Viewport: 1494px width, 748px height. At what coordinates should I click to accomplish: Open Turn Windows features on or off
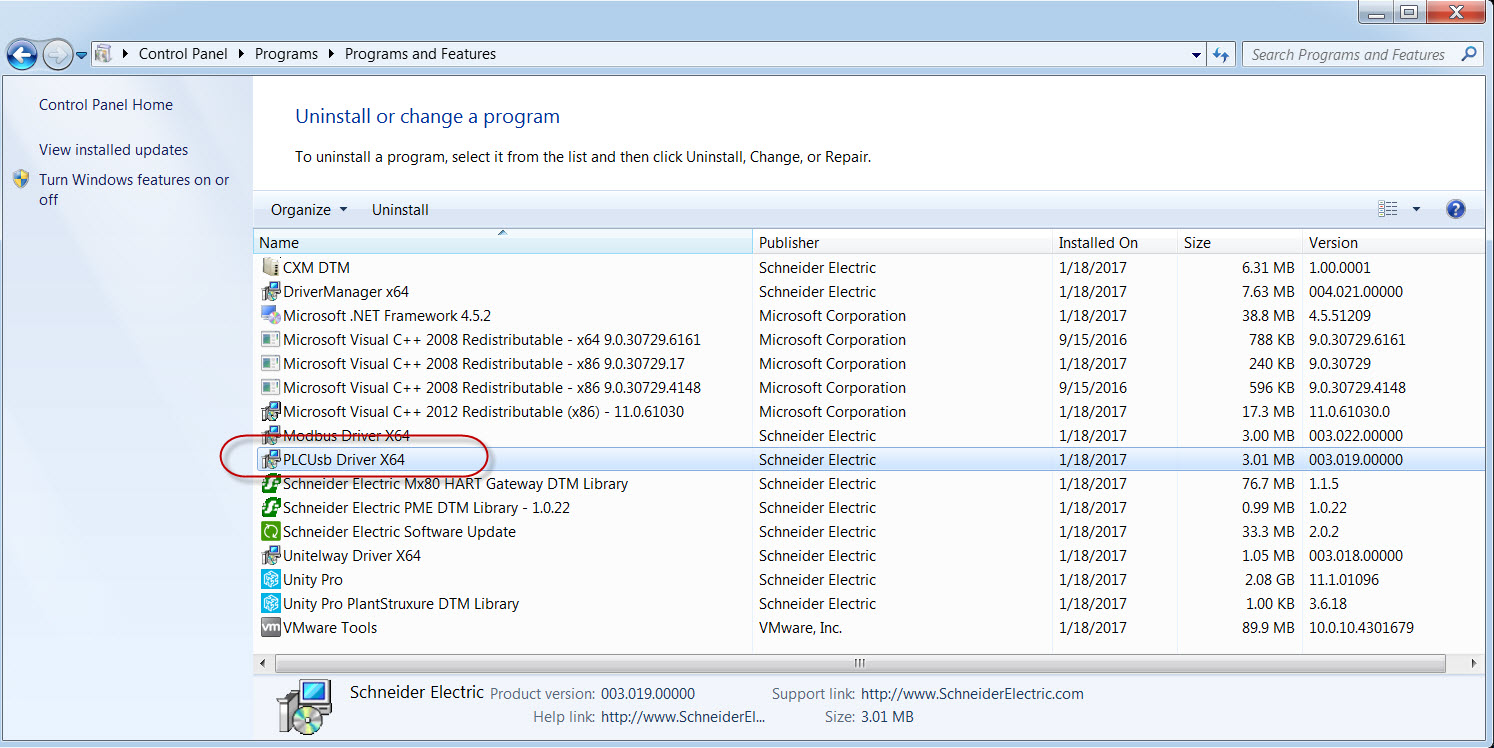134,189
